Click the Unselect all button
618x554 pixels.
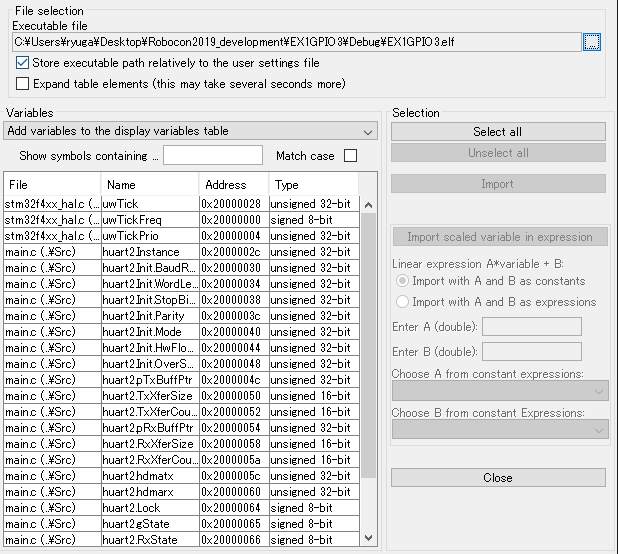click(x=498, y=153)
